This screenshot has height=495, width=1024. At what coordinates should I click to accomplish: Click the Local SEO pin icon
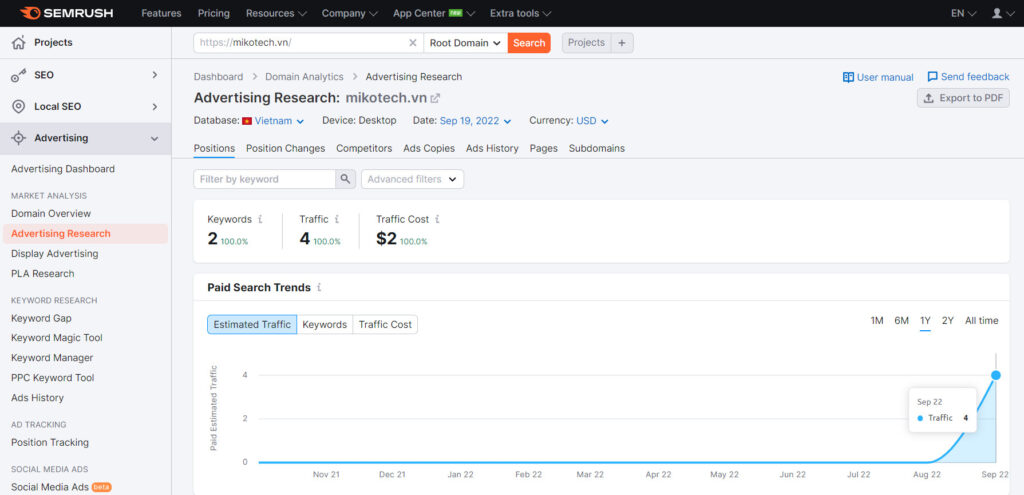(19, 106)
